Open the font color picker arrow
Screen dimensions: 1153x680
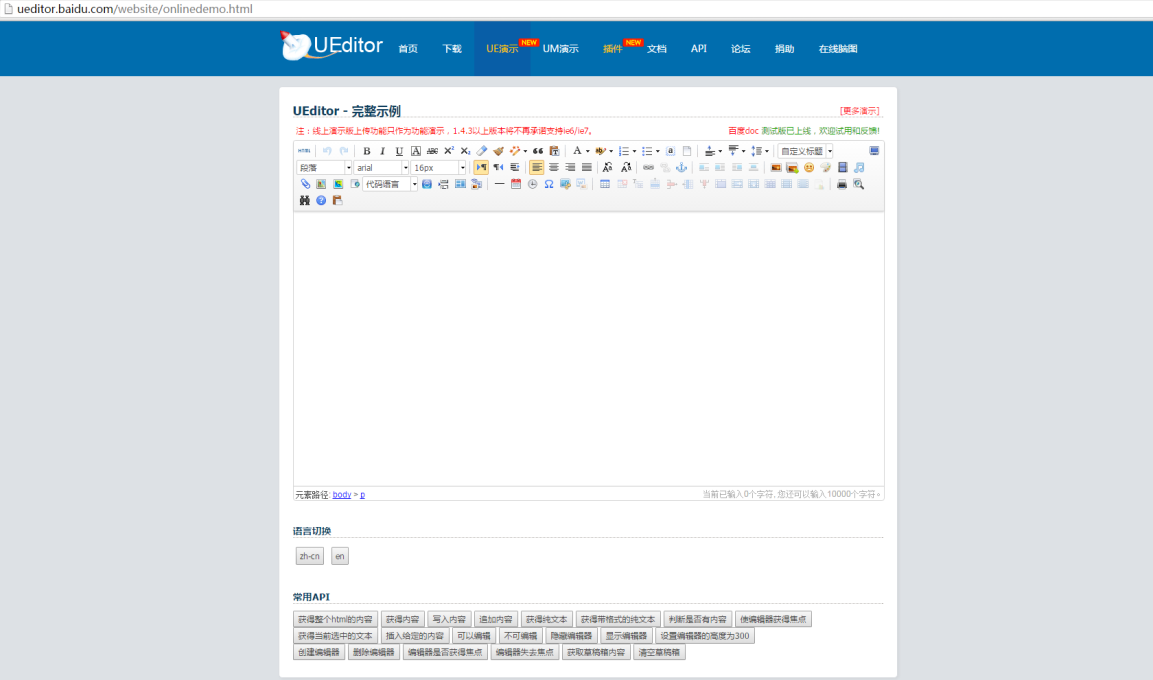(588, 151)
